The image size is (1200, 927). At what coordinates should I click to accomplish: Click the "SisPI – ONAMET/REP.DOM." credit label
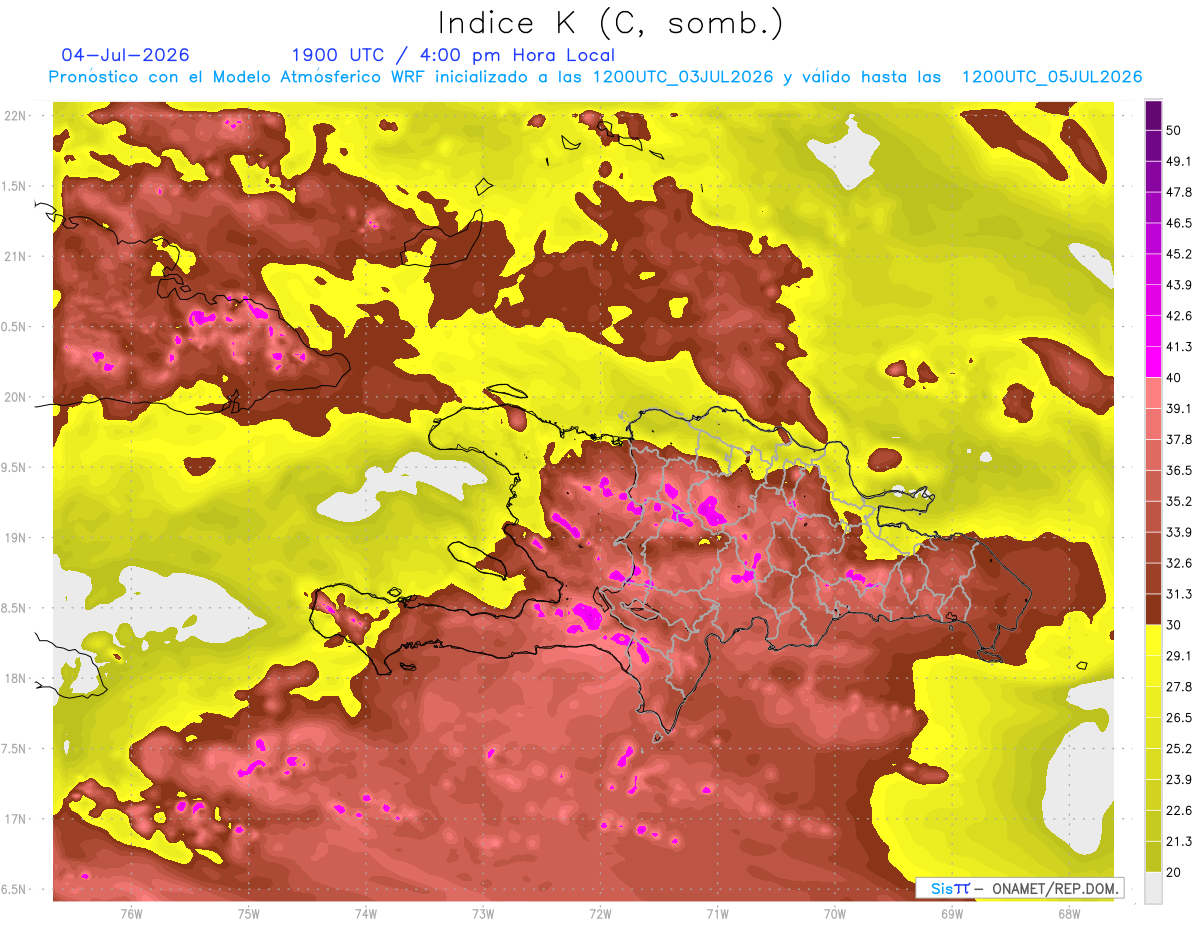[1019, 888]
